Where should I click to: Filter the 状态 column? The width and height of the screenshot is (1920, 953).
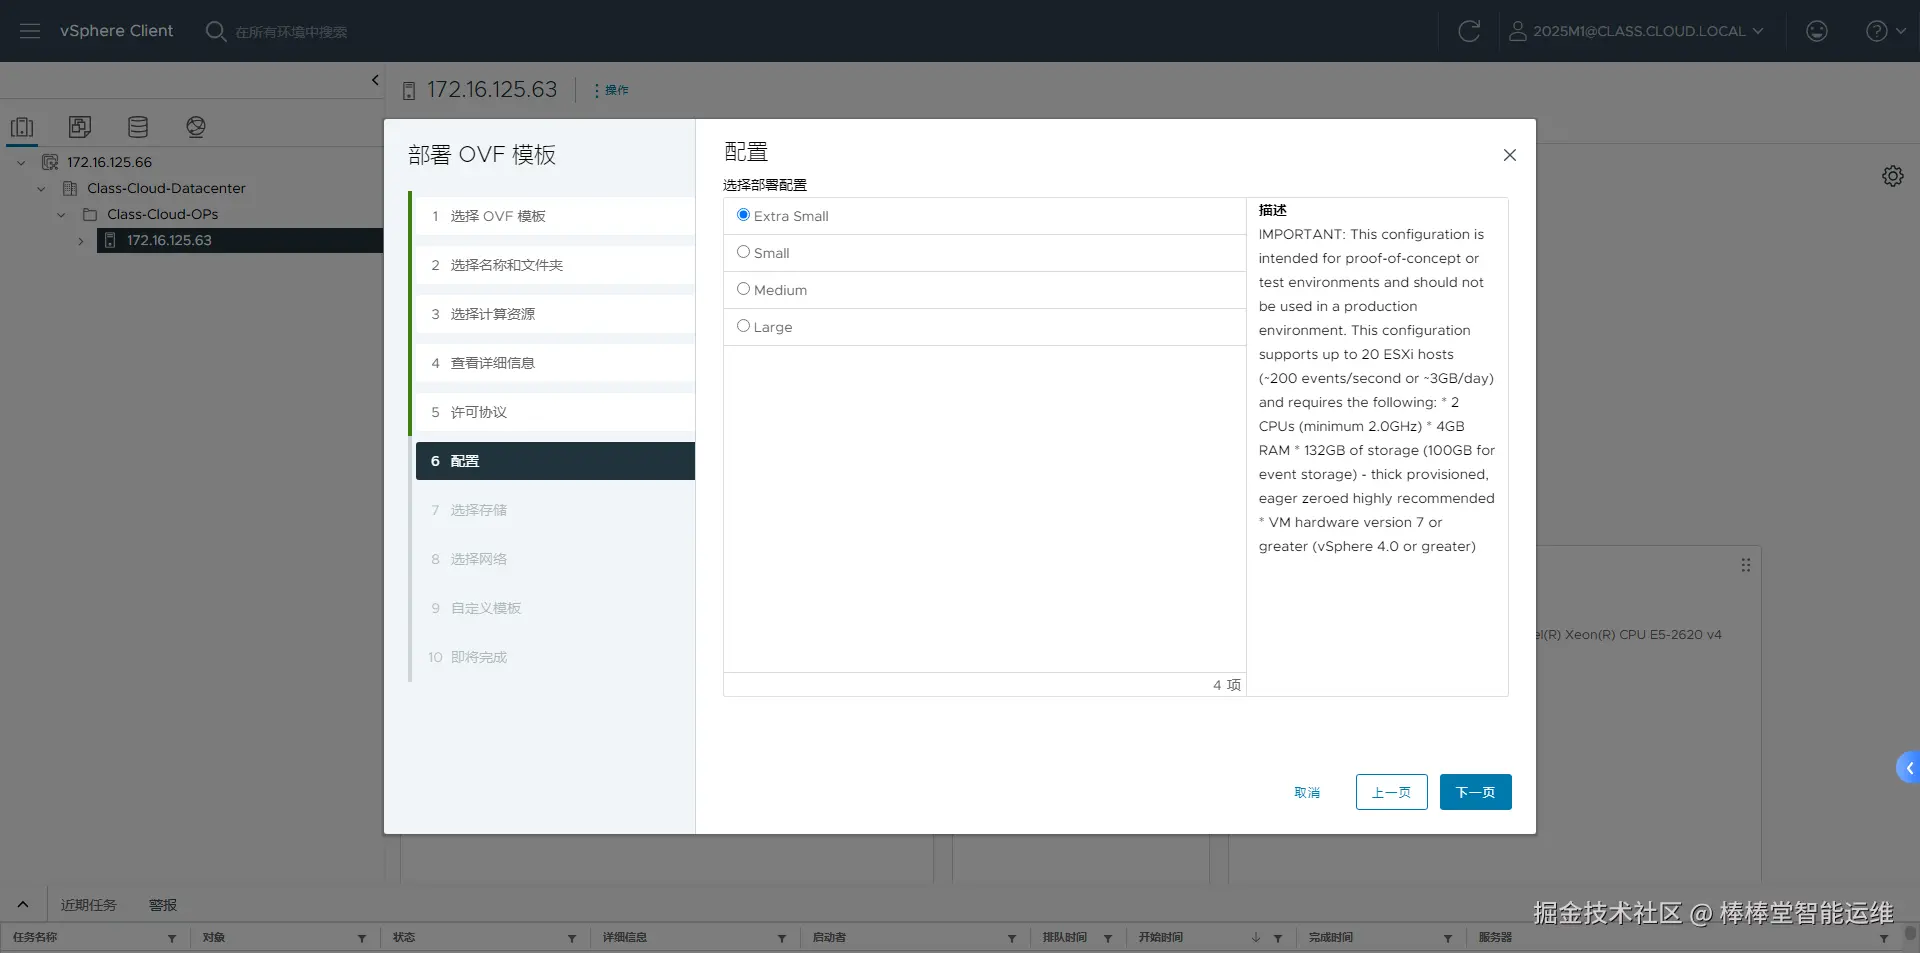(x=572, y=938)
